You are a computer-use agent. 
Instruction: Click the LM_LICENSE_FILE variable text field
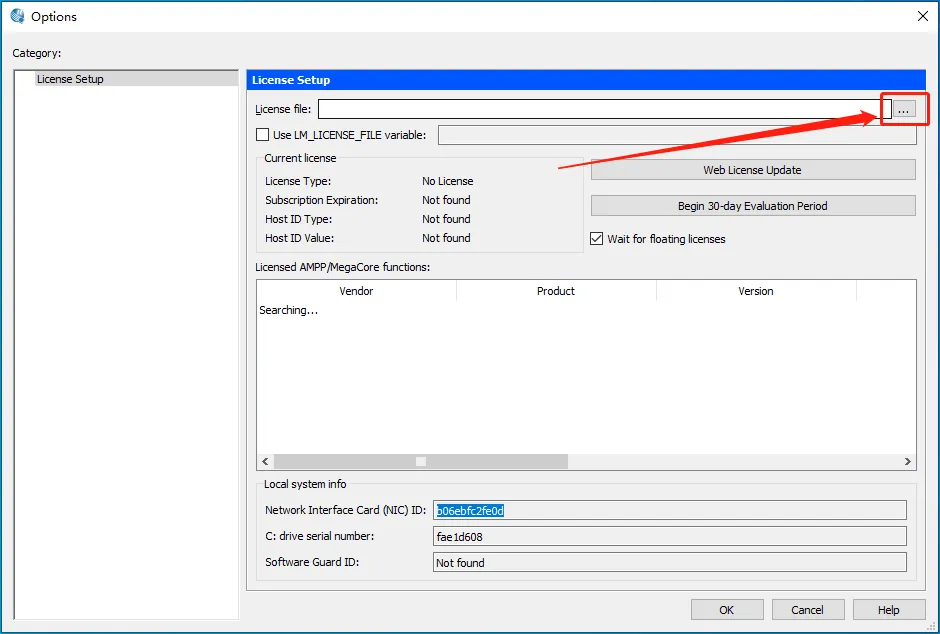point(677,135)
